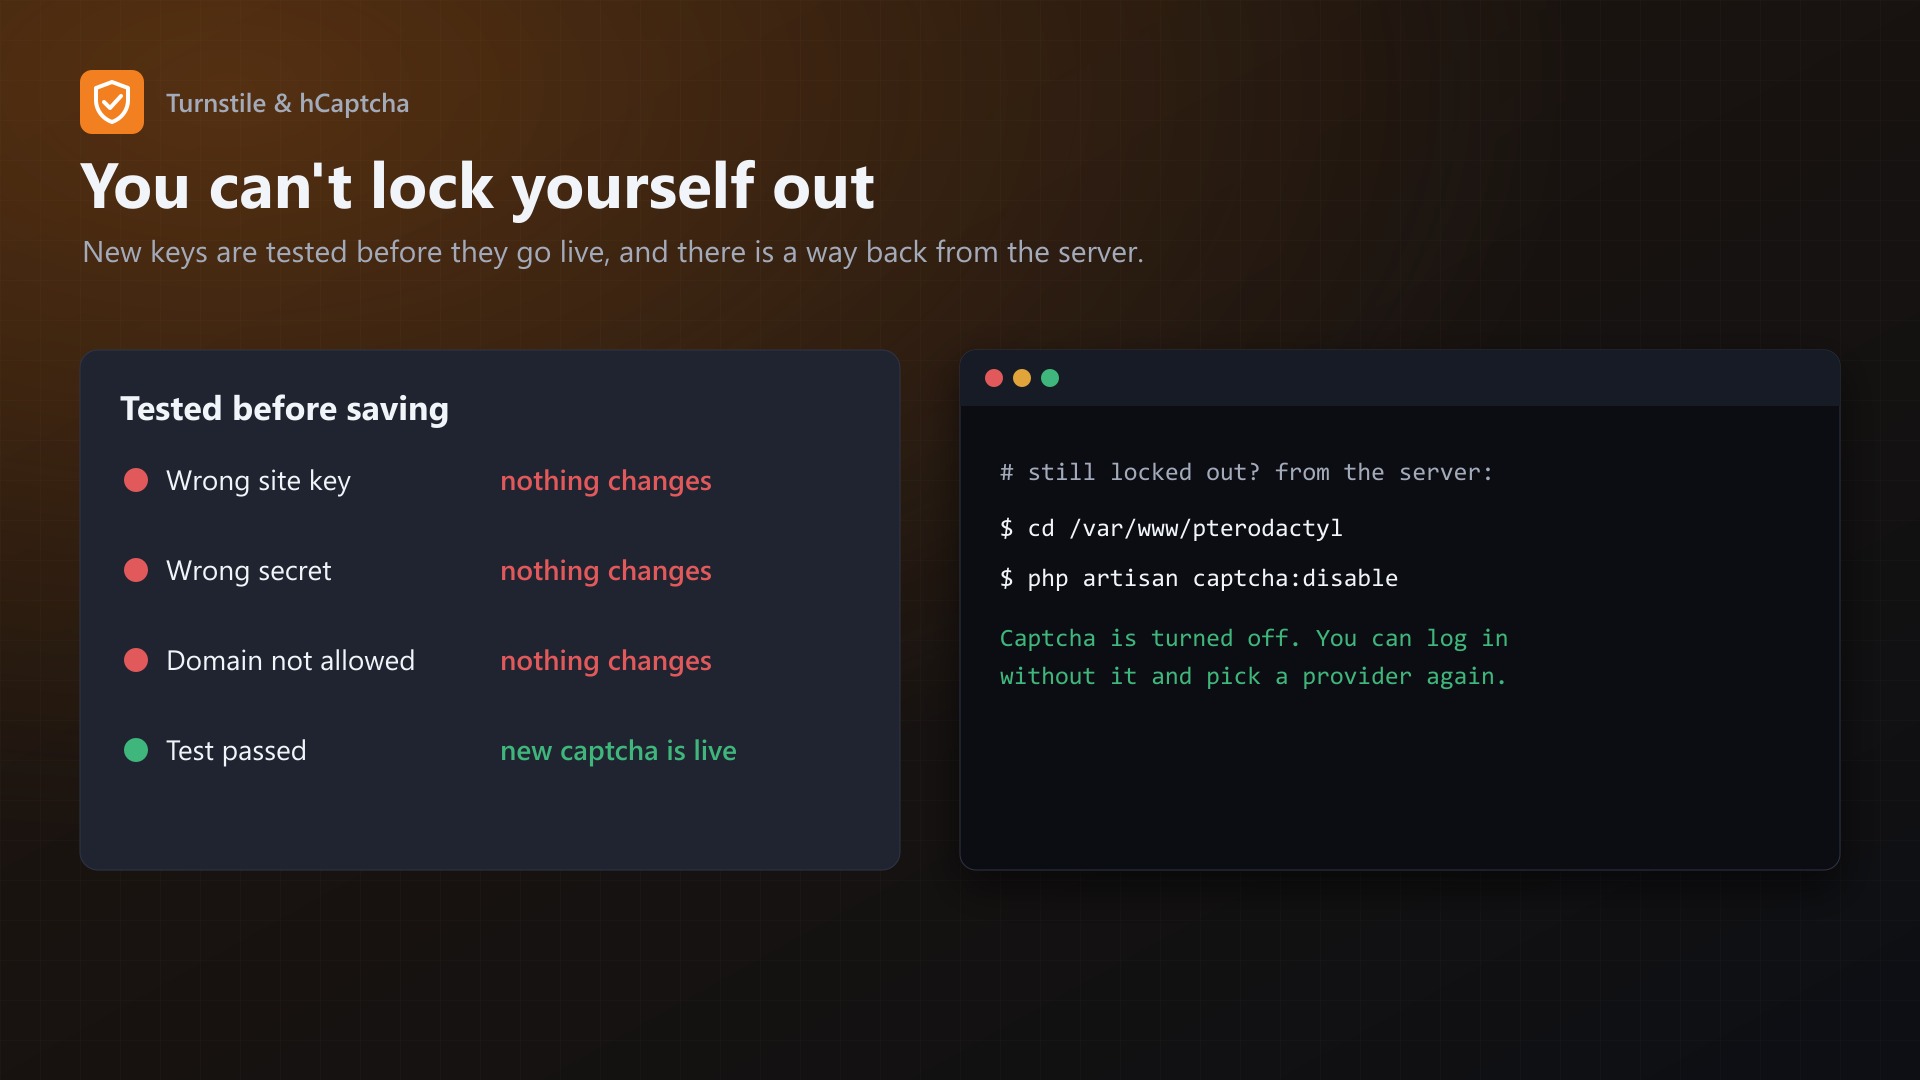The height and width of the screenshot is (1080, 1920).
Task: Click the yellow minimize dot in terminal window
Action: (x=1022, y=378)
